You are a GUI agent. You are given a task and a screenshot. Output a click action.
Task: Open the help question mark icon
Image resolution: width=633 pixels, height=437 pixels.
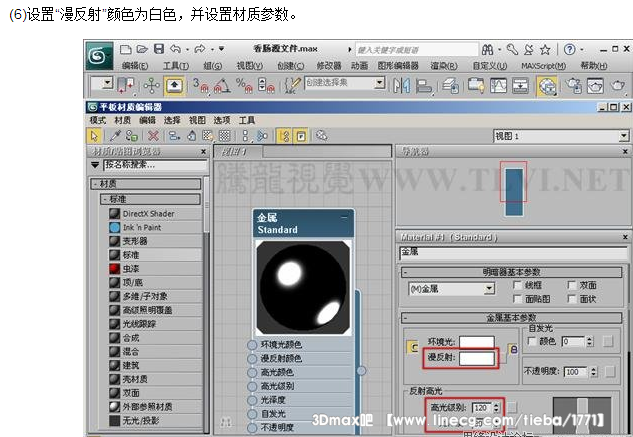coord(570,50)
